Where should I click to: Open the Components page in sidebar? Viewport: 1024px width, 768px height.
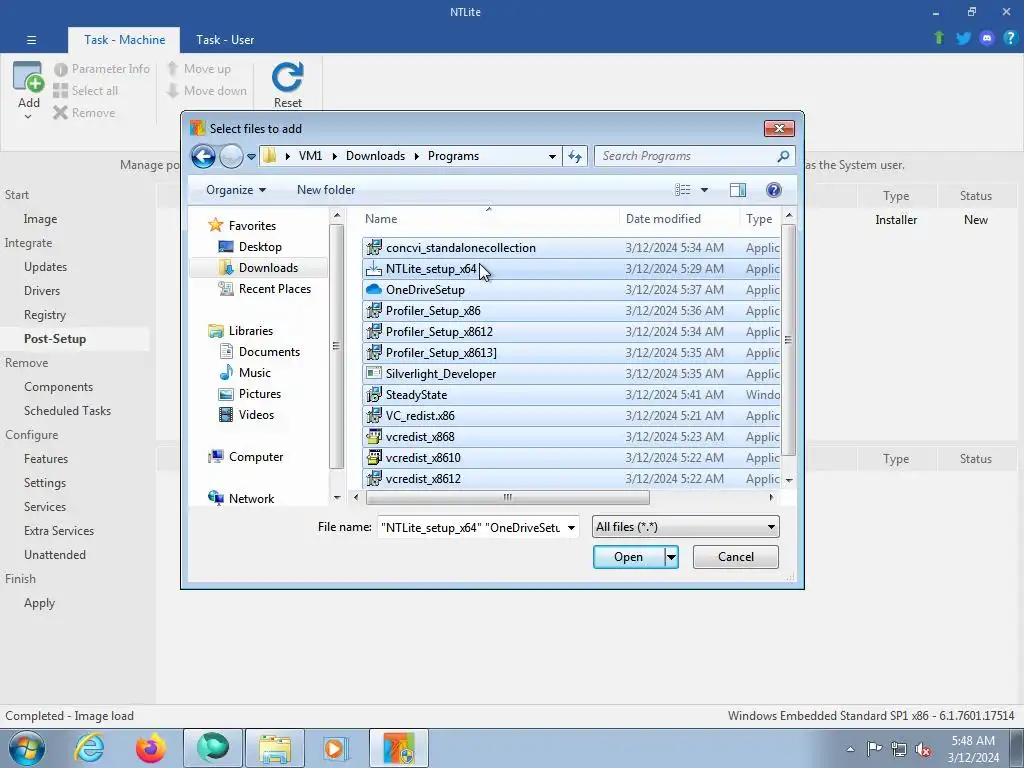tap(58, 387)
